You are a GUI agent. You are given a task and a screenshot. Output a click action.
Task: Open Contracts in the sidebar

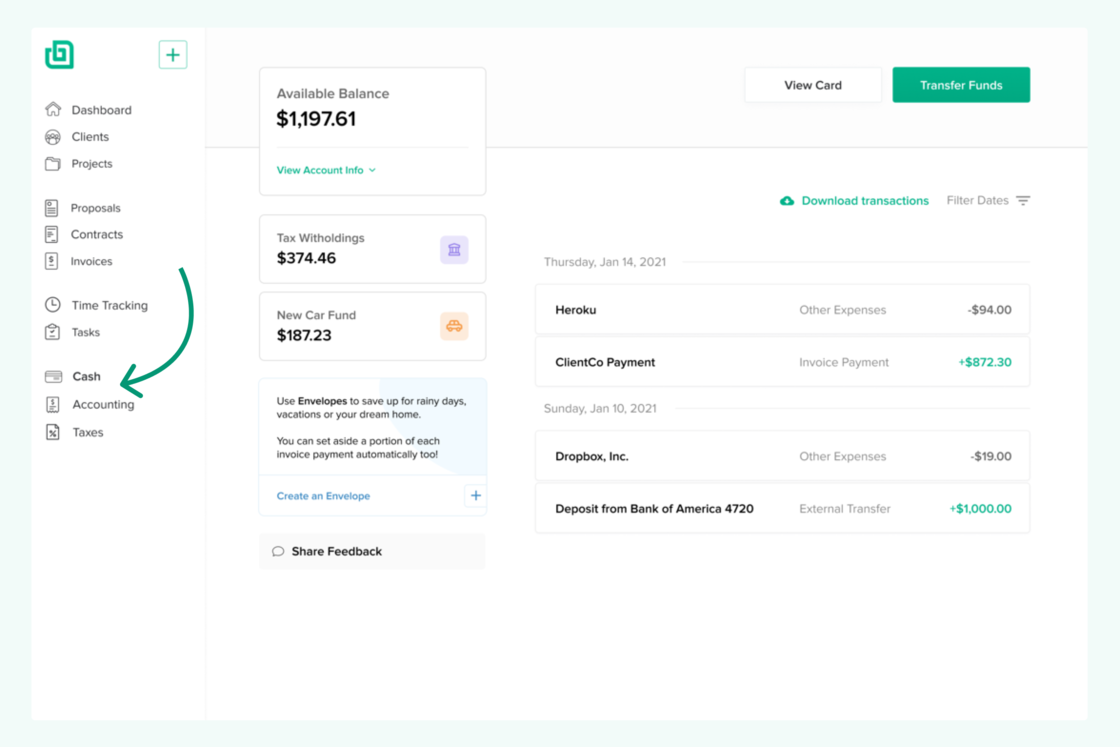96,234
